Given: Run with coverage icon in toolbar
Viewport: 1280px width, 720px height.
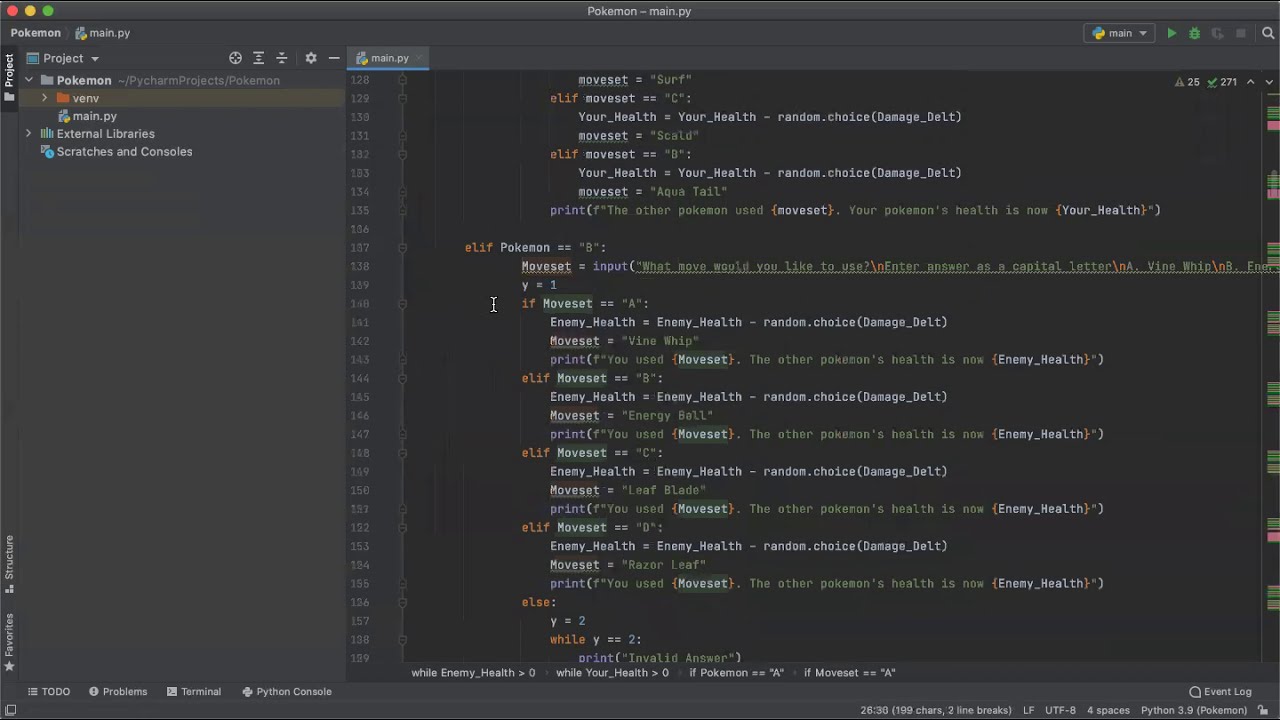Looking at the screenshot, I should 1217,33.
